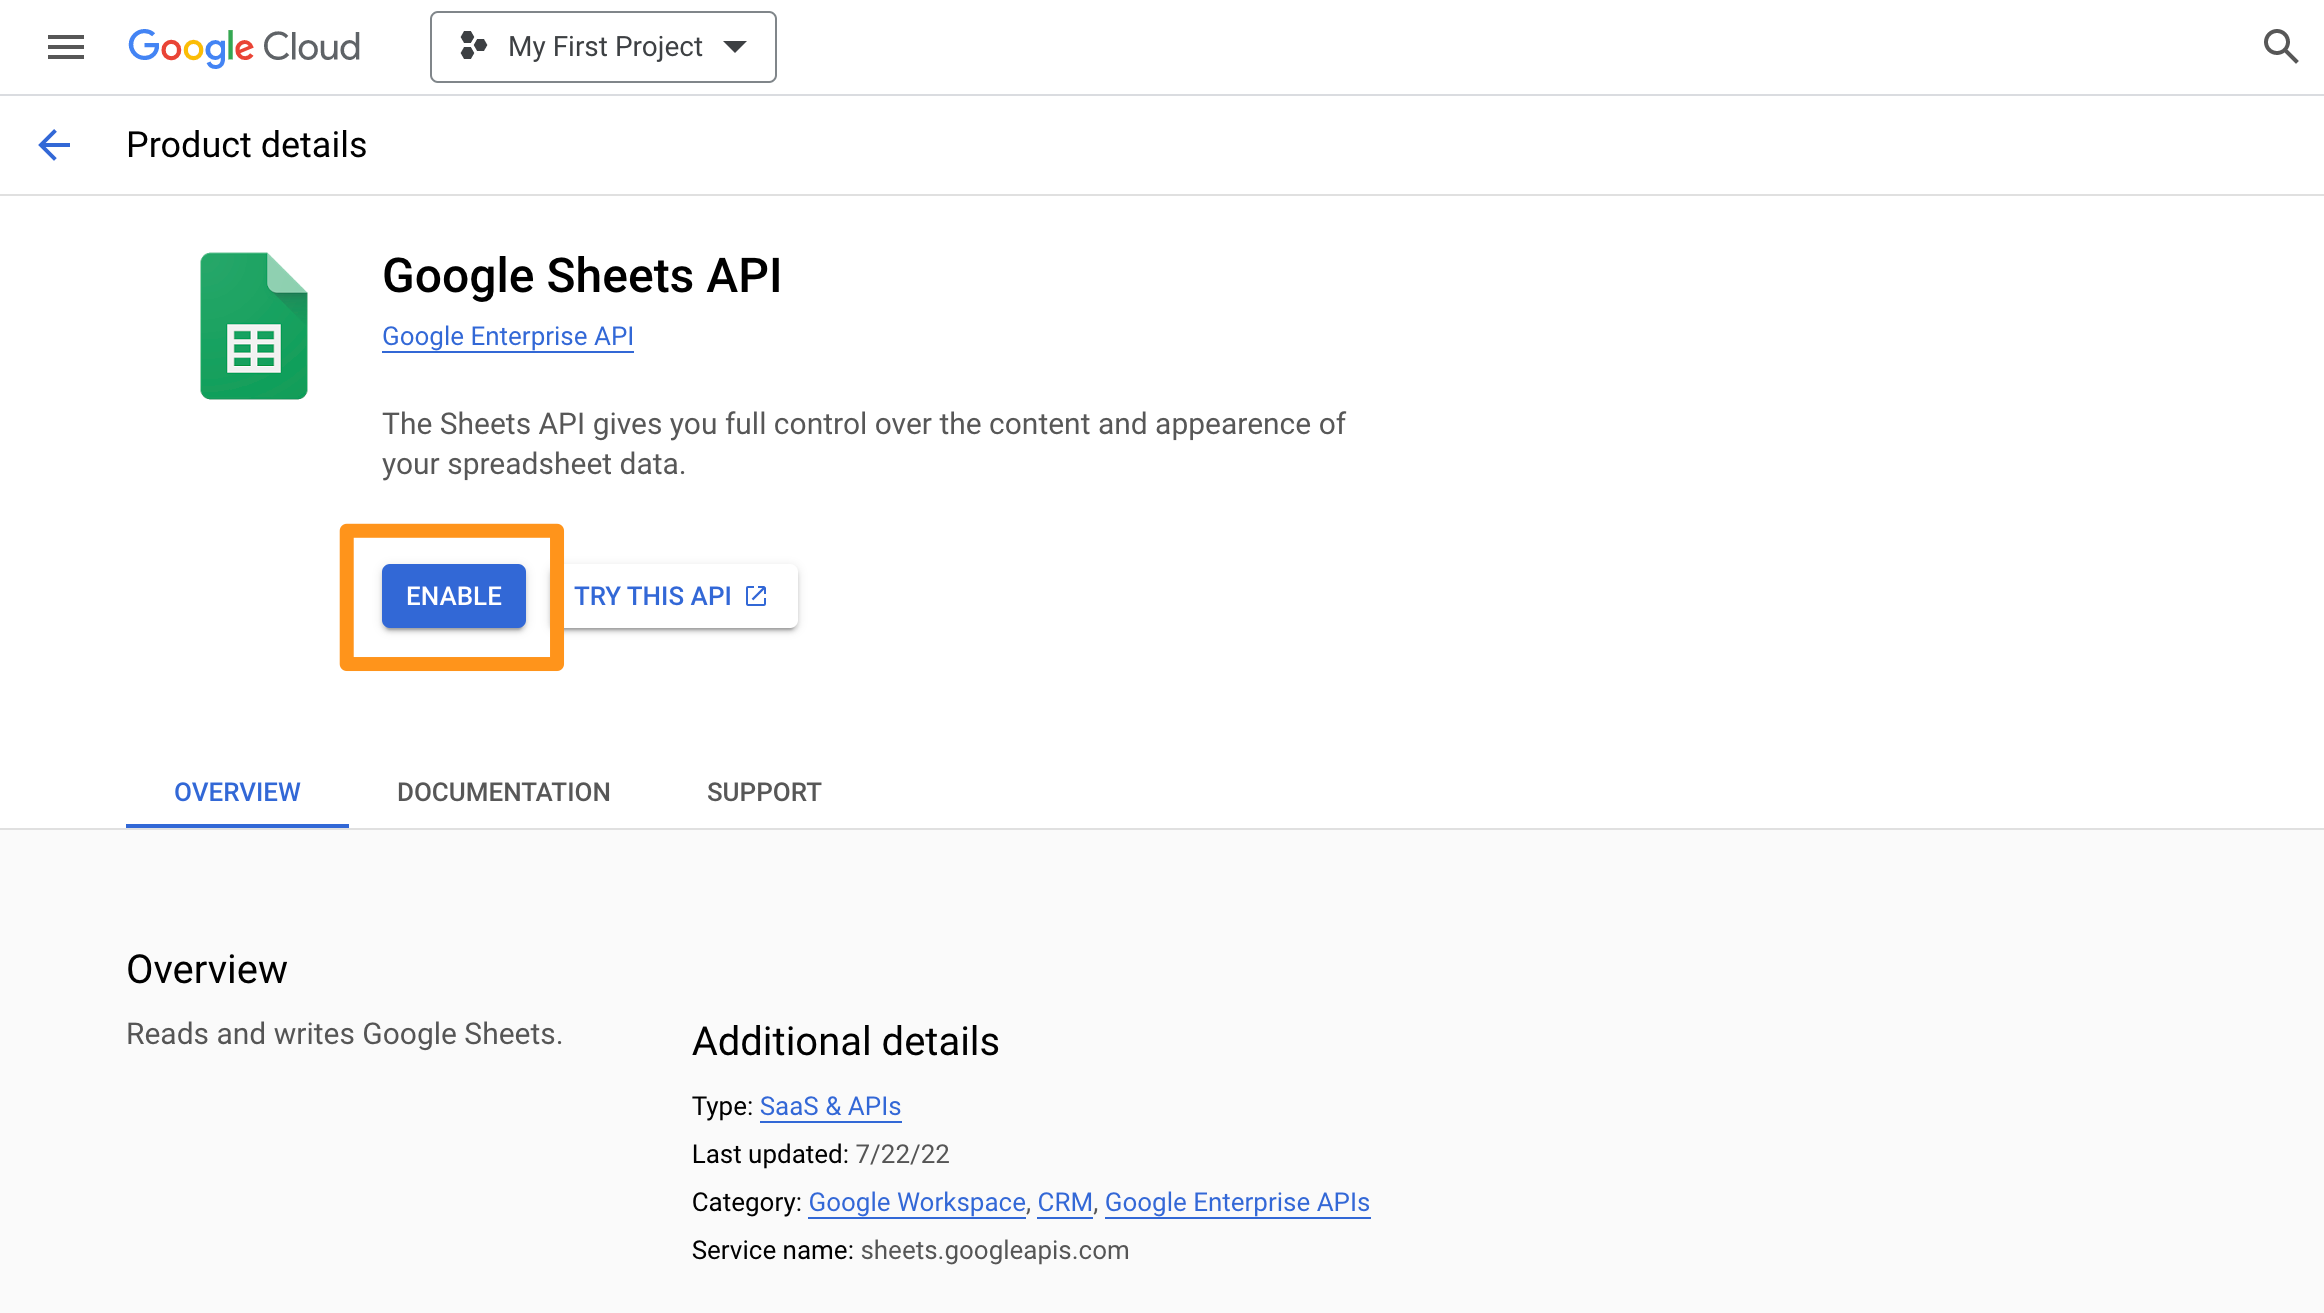Switch to the OVERVIEW tab
The width and height of the screenshot is (2324, 1313).
(x=237, y=792)
